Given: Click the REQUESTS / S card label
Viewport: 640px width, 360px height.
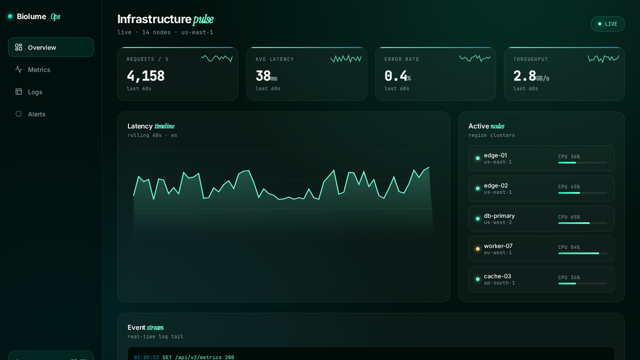Looking at the screenshot, I should pyautogui.click(x=147, y=59).
